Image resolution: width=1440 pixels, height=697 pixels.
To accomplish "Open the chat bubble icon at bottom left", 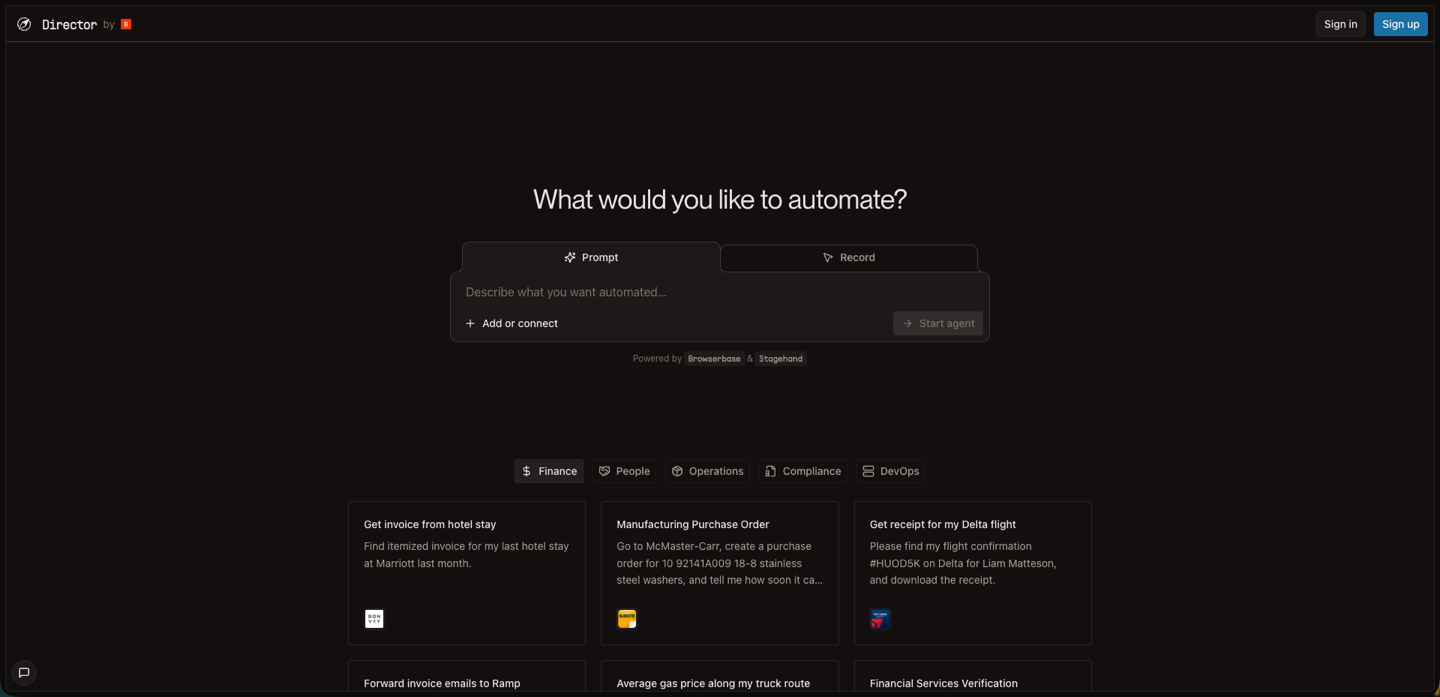I will pos(24,673).
